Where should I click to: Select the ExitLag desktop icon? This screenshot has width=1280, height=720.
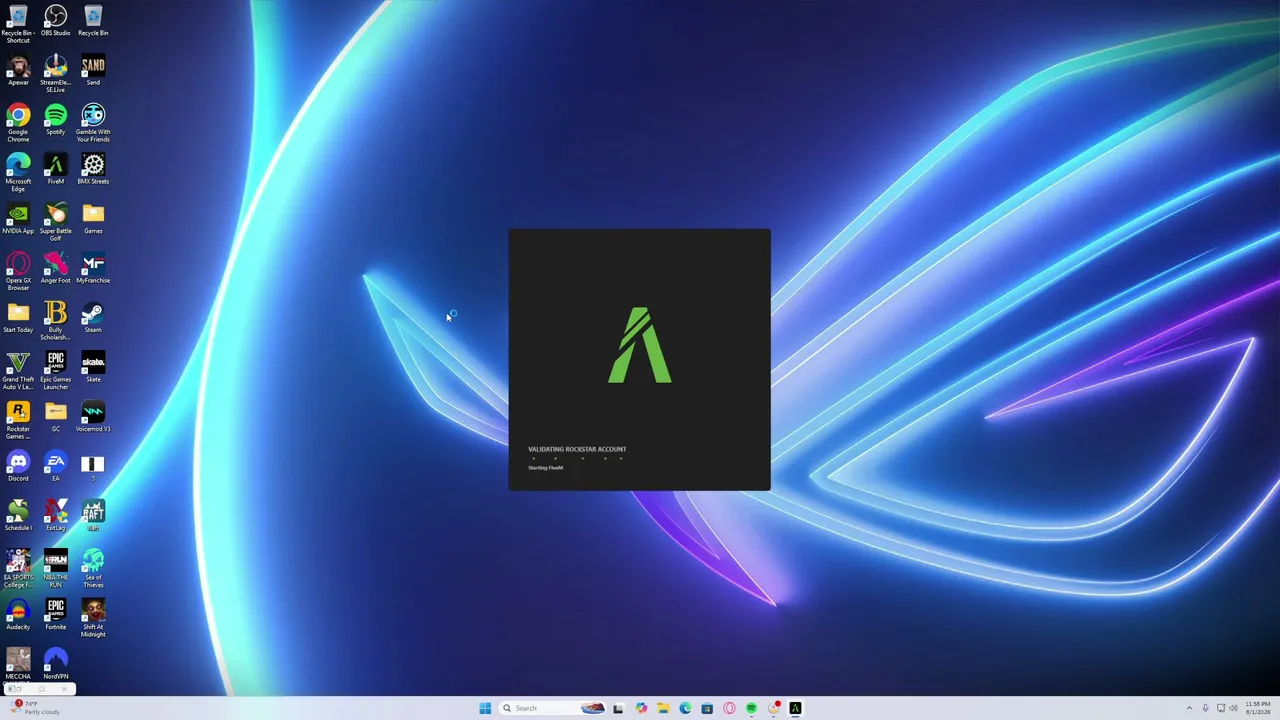point(56,515)
